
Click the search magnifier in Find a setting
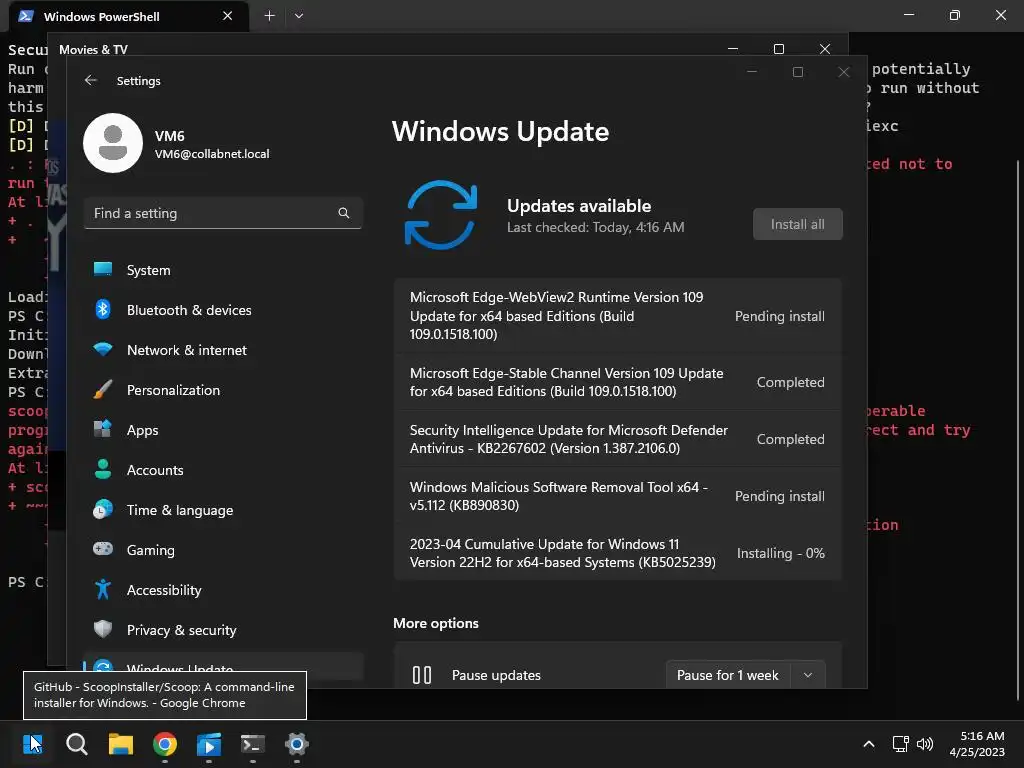[x=344, y=213]
